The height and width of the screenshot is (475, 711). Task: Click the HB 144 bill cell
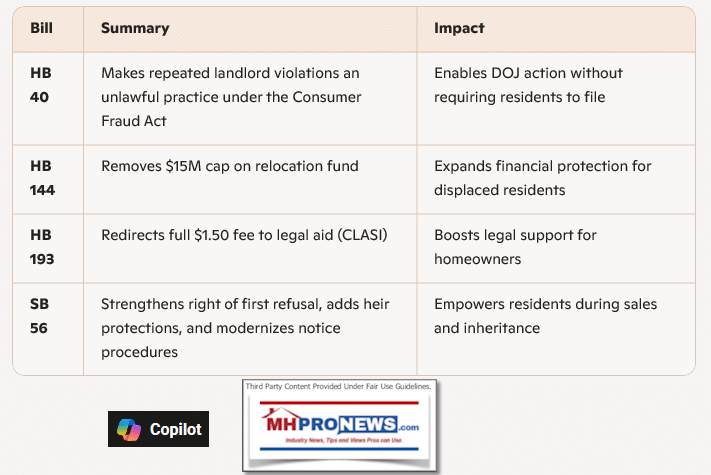tap(41, 177)
